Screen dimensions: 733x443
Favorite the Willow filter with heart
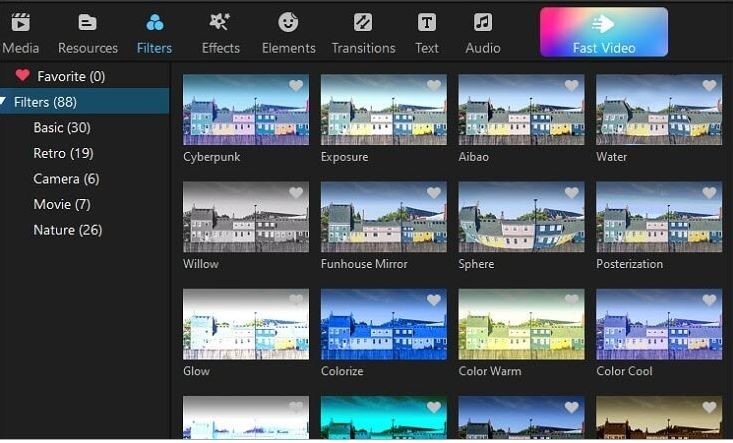(296, 193)
